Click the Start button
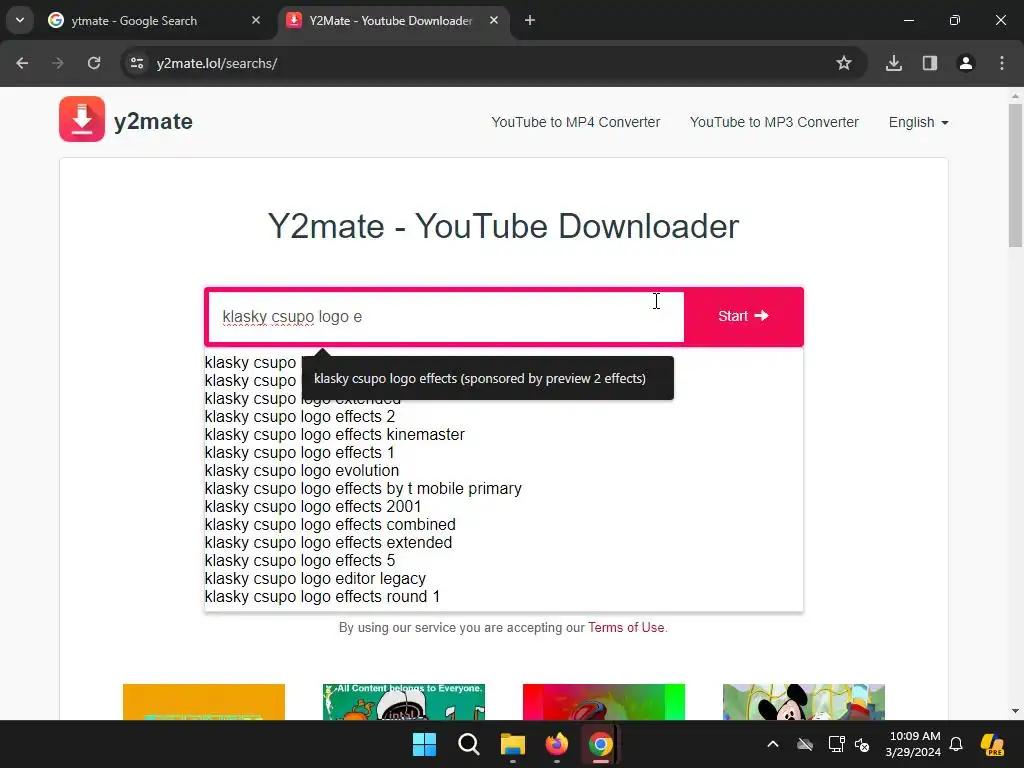Viewport: 1024px width, 768px height. point(743,316)
